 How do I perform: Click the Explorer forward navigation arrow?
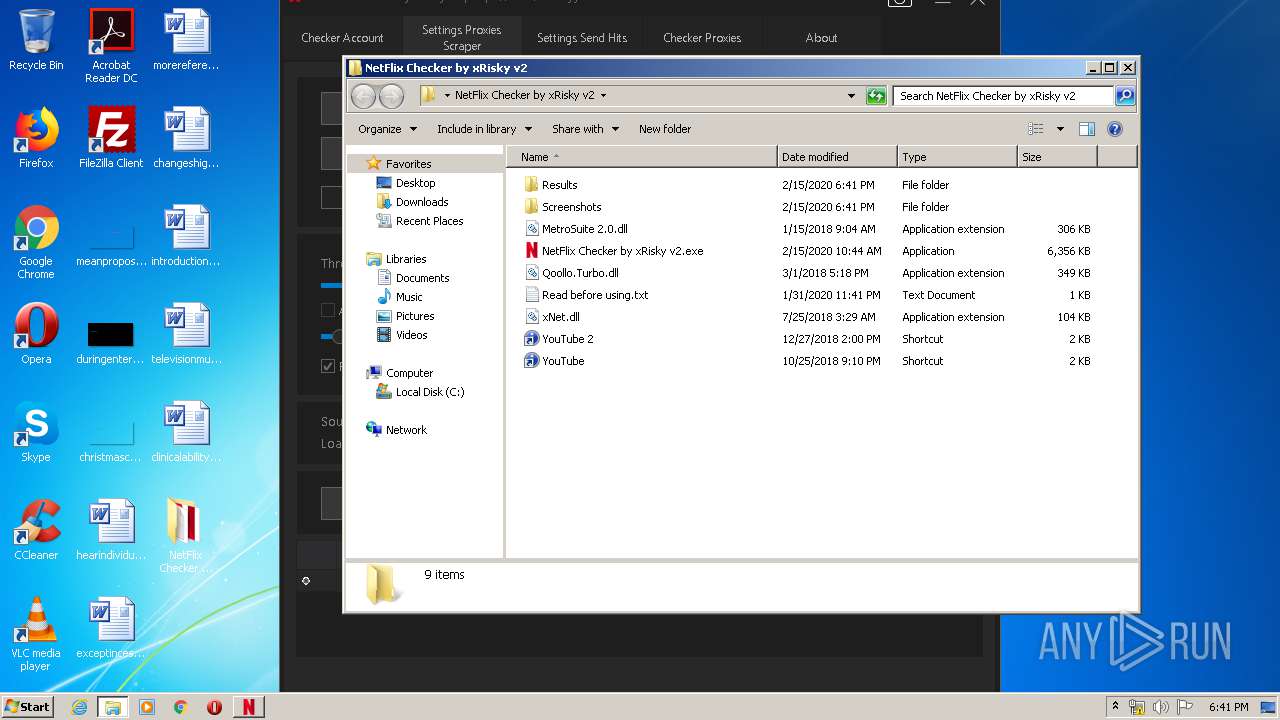click(391, 96)
